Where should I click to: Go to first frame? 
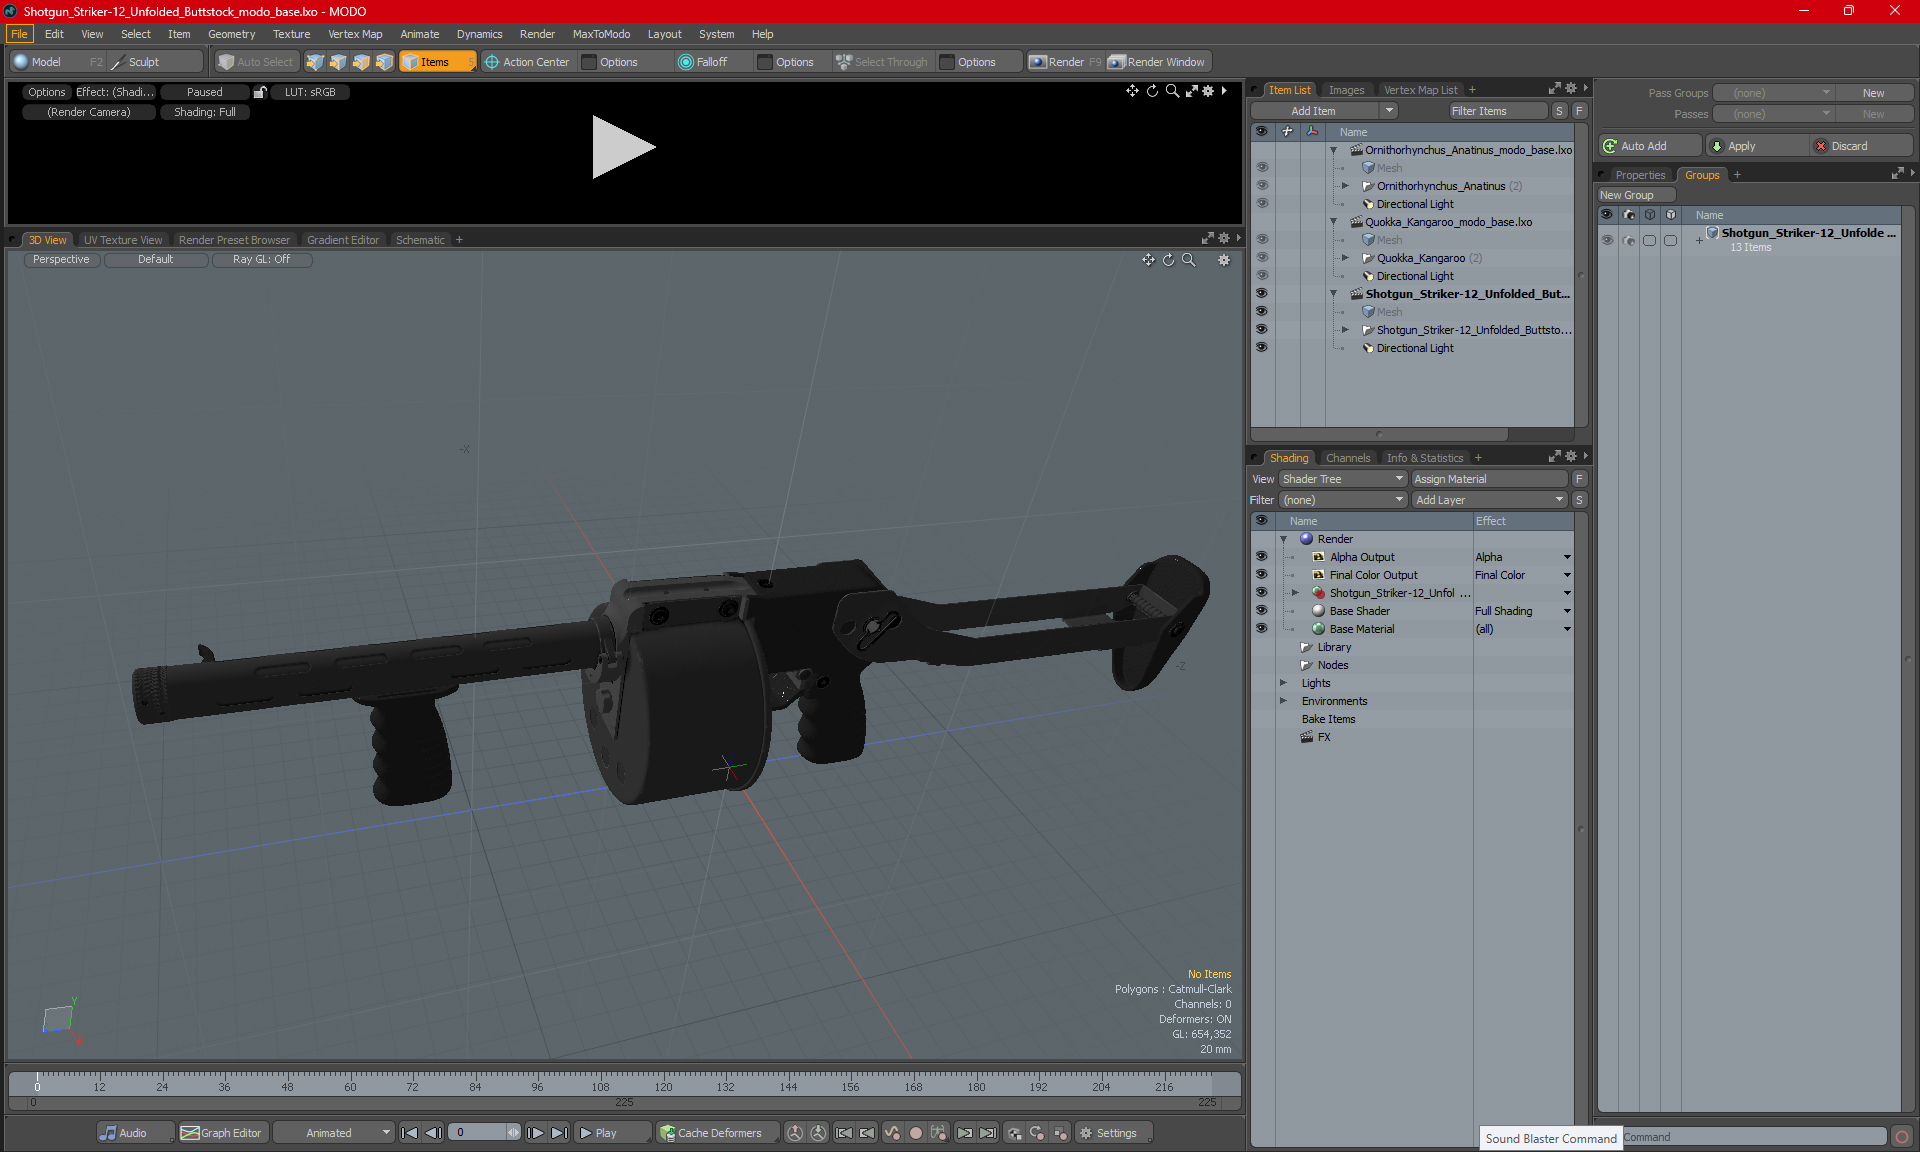pyautogui.click(x=409, y=1133)
